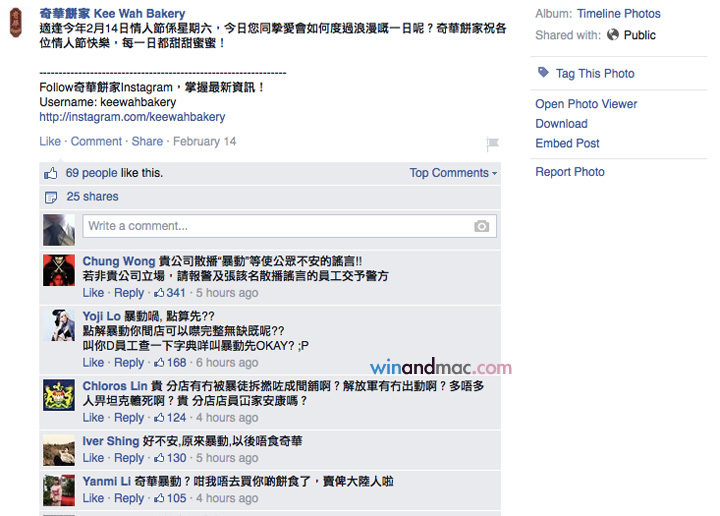The height and width of the screenshot is (516, 720).
Task: Click the tag icon next to Tag This Photo
Action: tap(543, 73)
